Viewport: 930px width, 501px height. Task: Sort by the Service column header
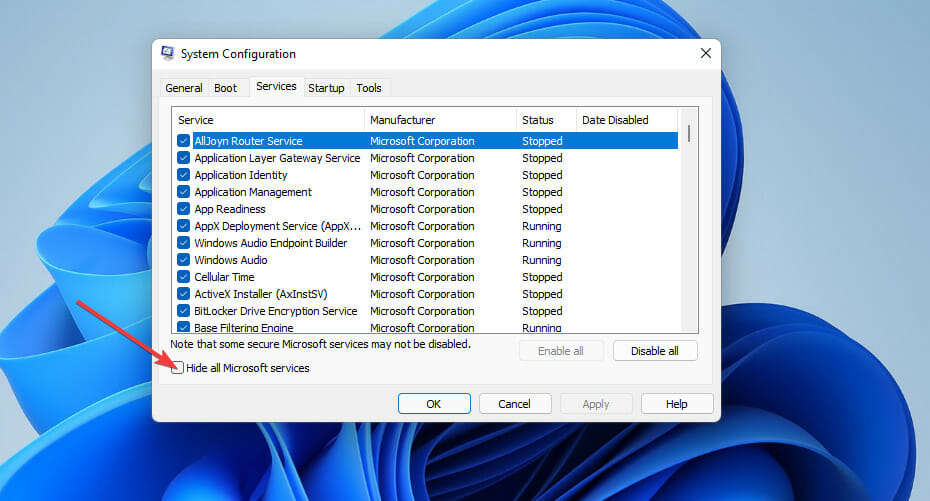[268, 120]
